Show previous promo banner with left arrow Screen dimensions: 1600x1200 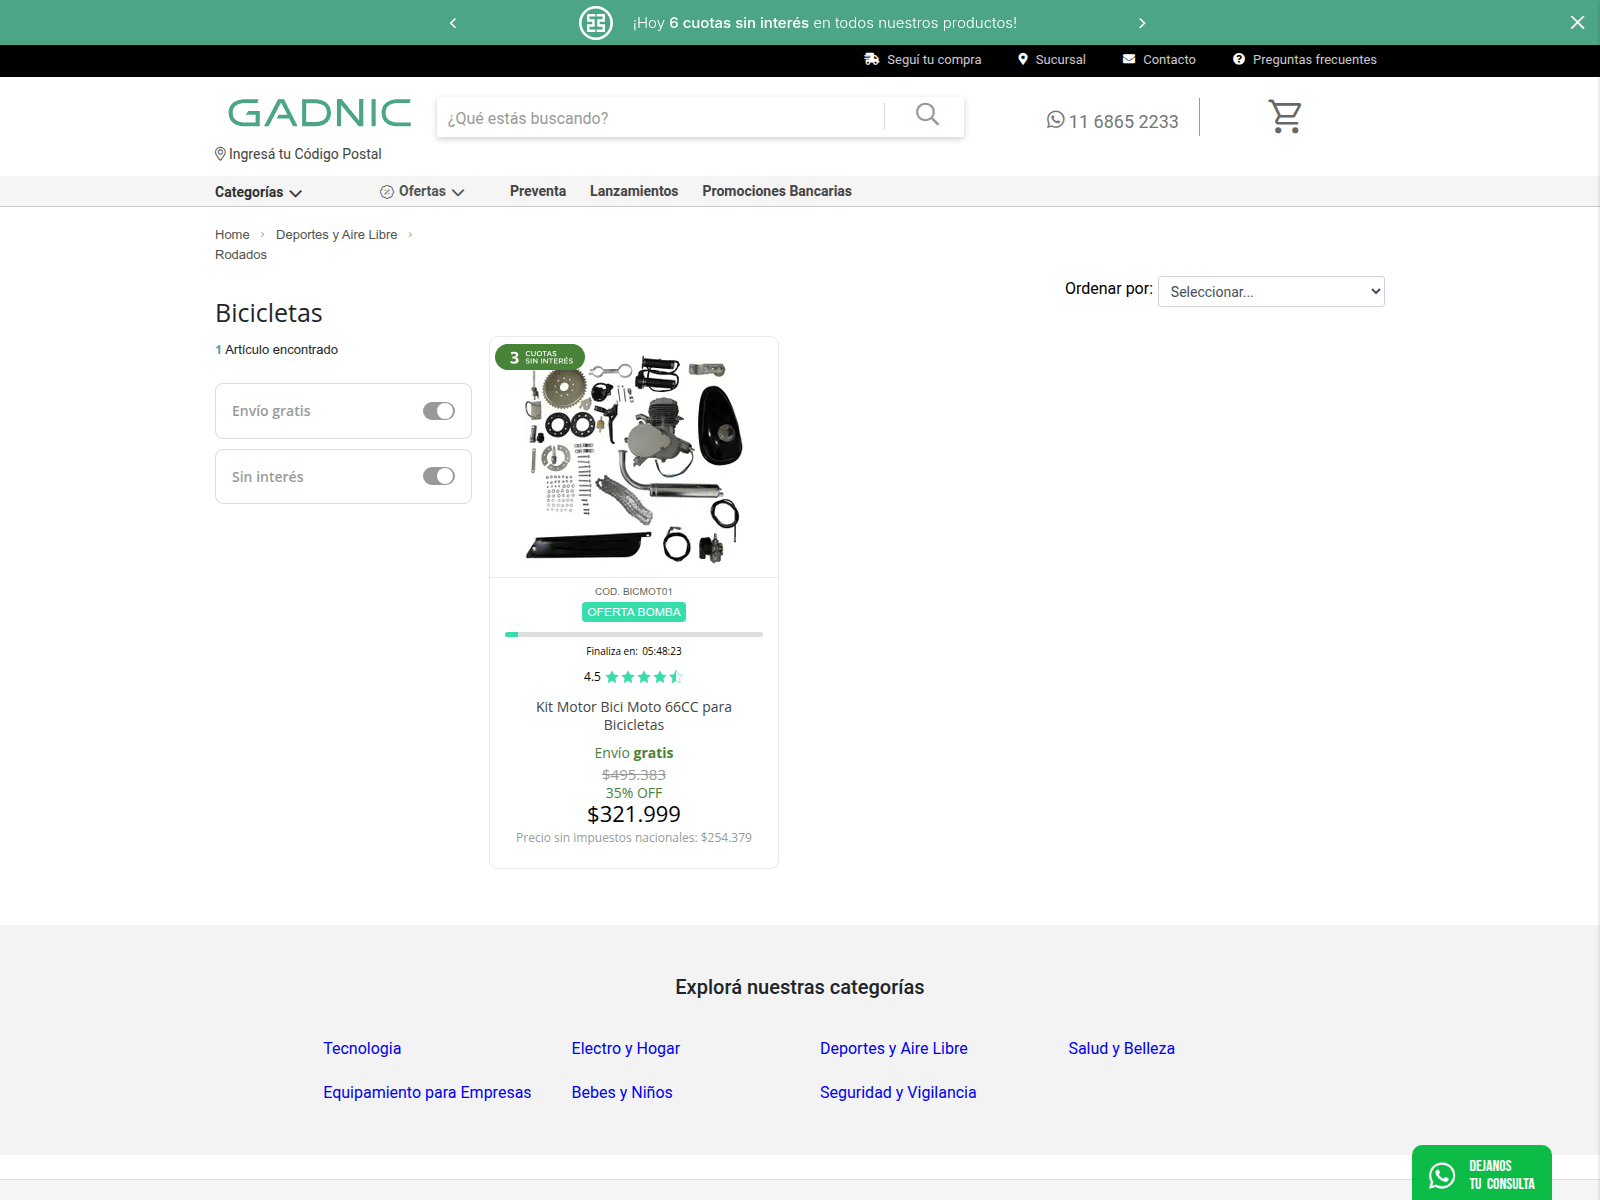[453, 23]
